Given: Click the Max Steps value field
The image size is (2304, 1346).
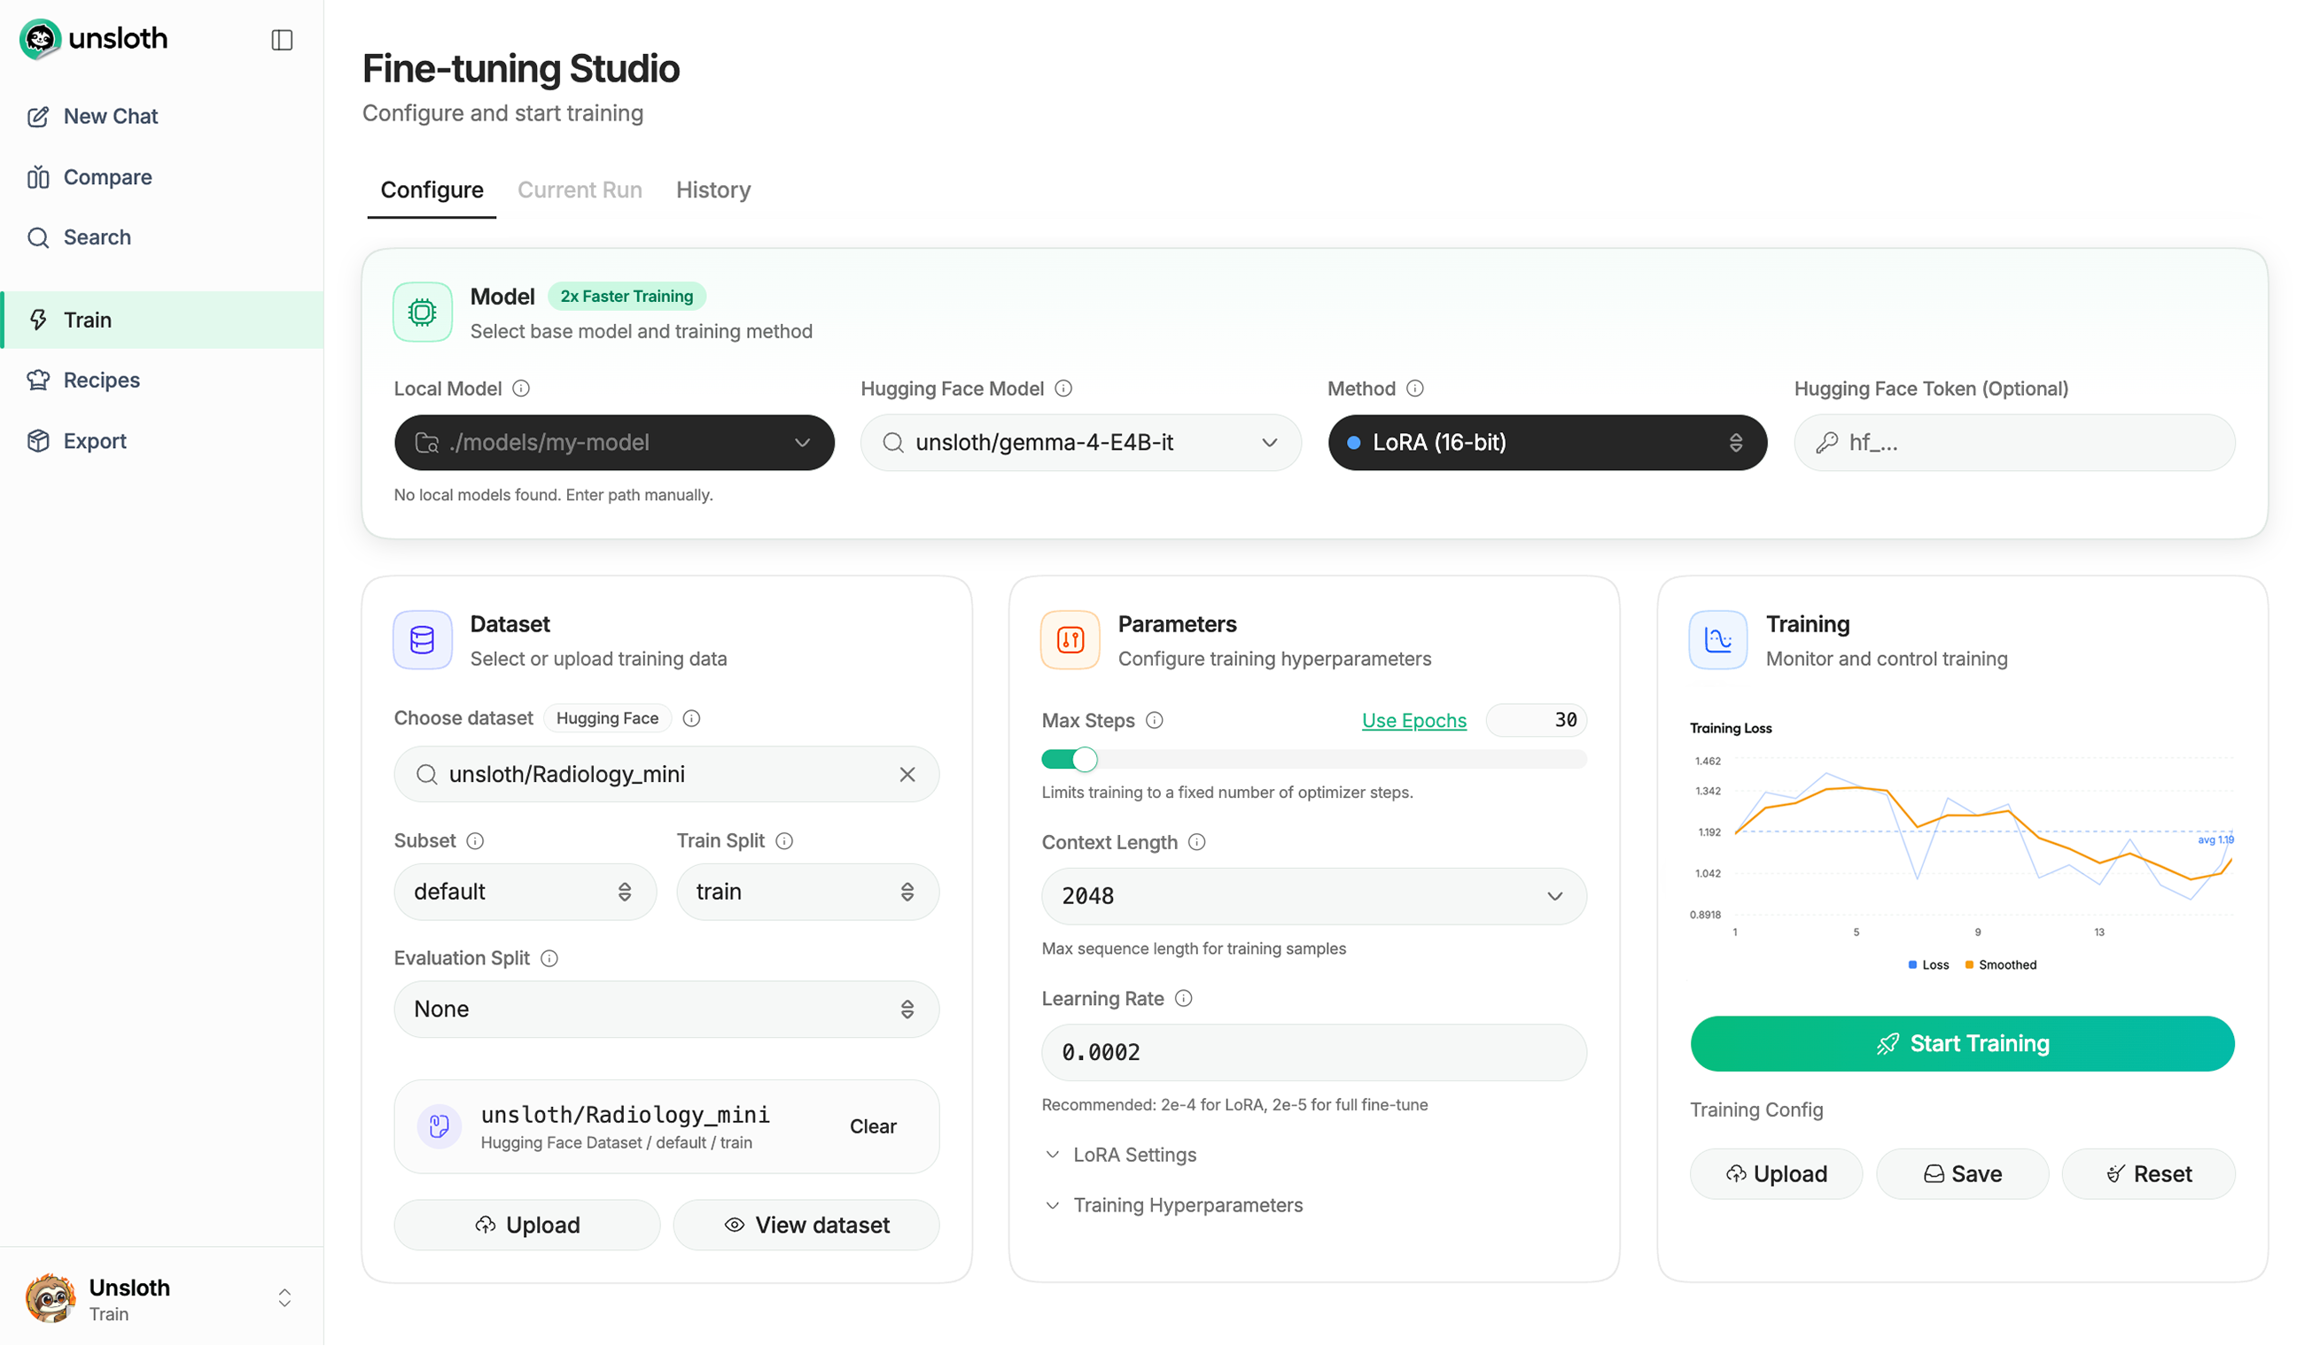Looking at the screenshot, I should [x=1536, y=720].
